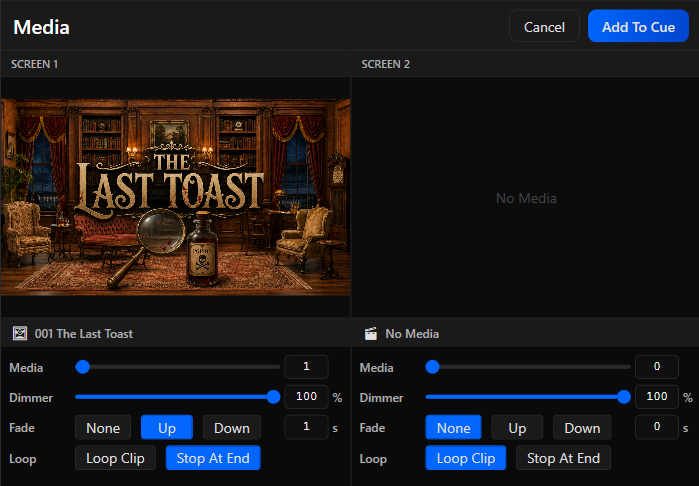Enable Loop Clip for Screen 2
Viewport: 699px width, 486px height.
tap(466, 458)
